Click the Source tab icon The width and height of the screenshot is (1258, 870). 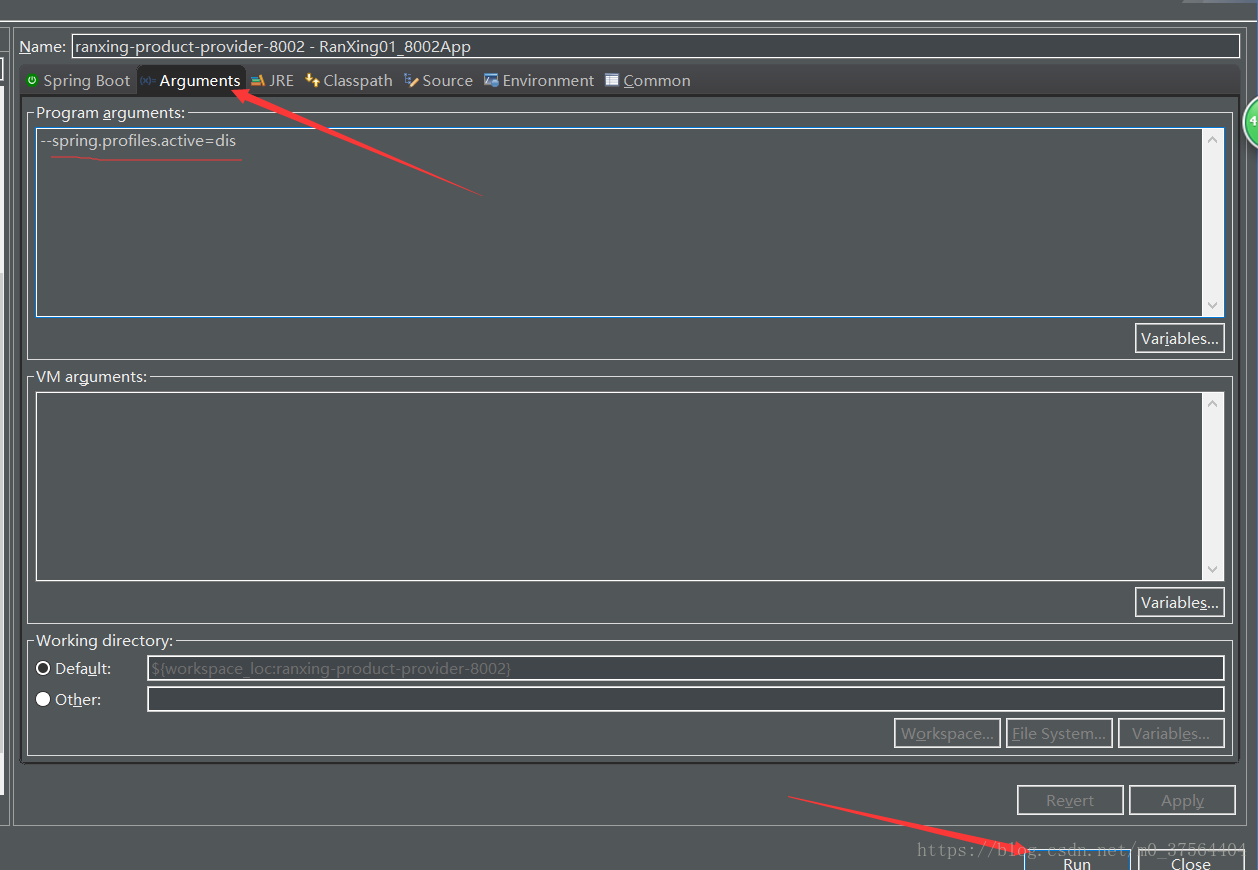tap(411, 81)
